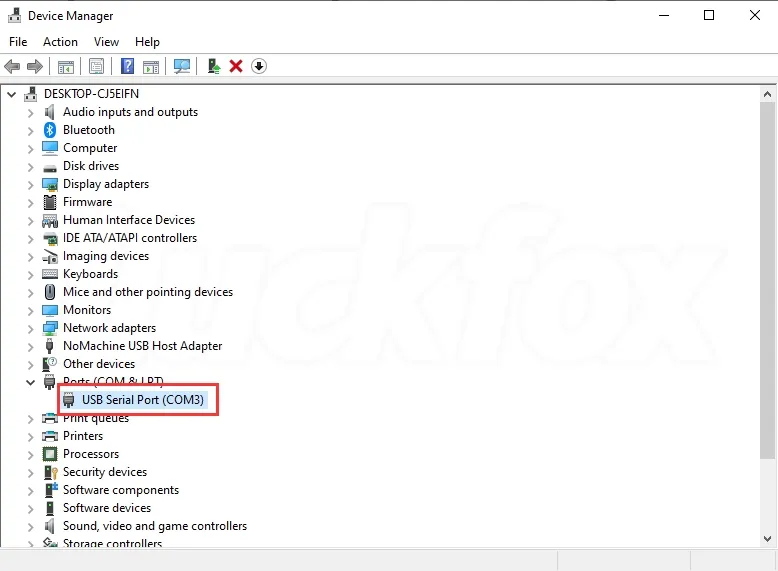Select the Computer category label
Viewport: 778px width, 571px height.
[x=90, y=148]
